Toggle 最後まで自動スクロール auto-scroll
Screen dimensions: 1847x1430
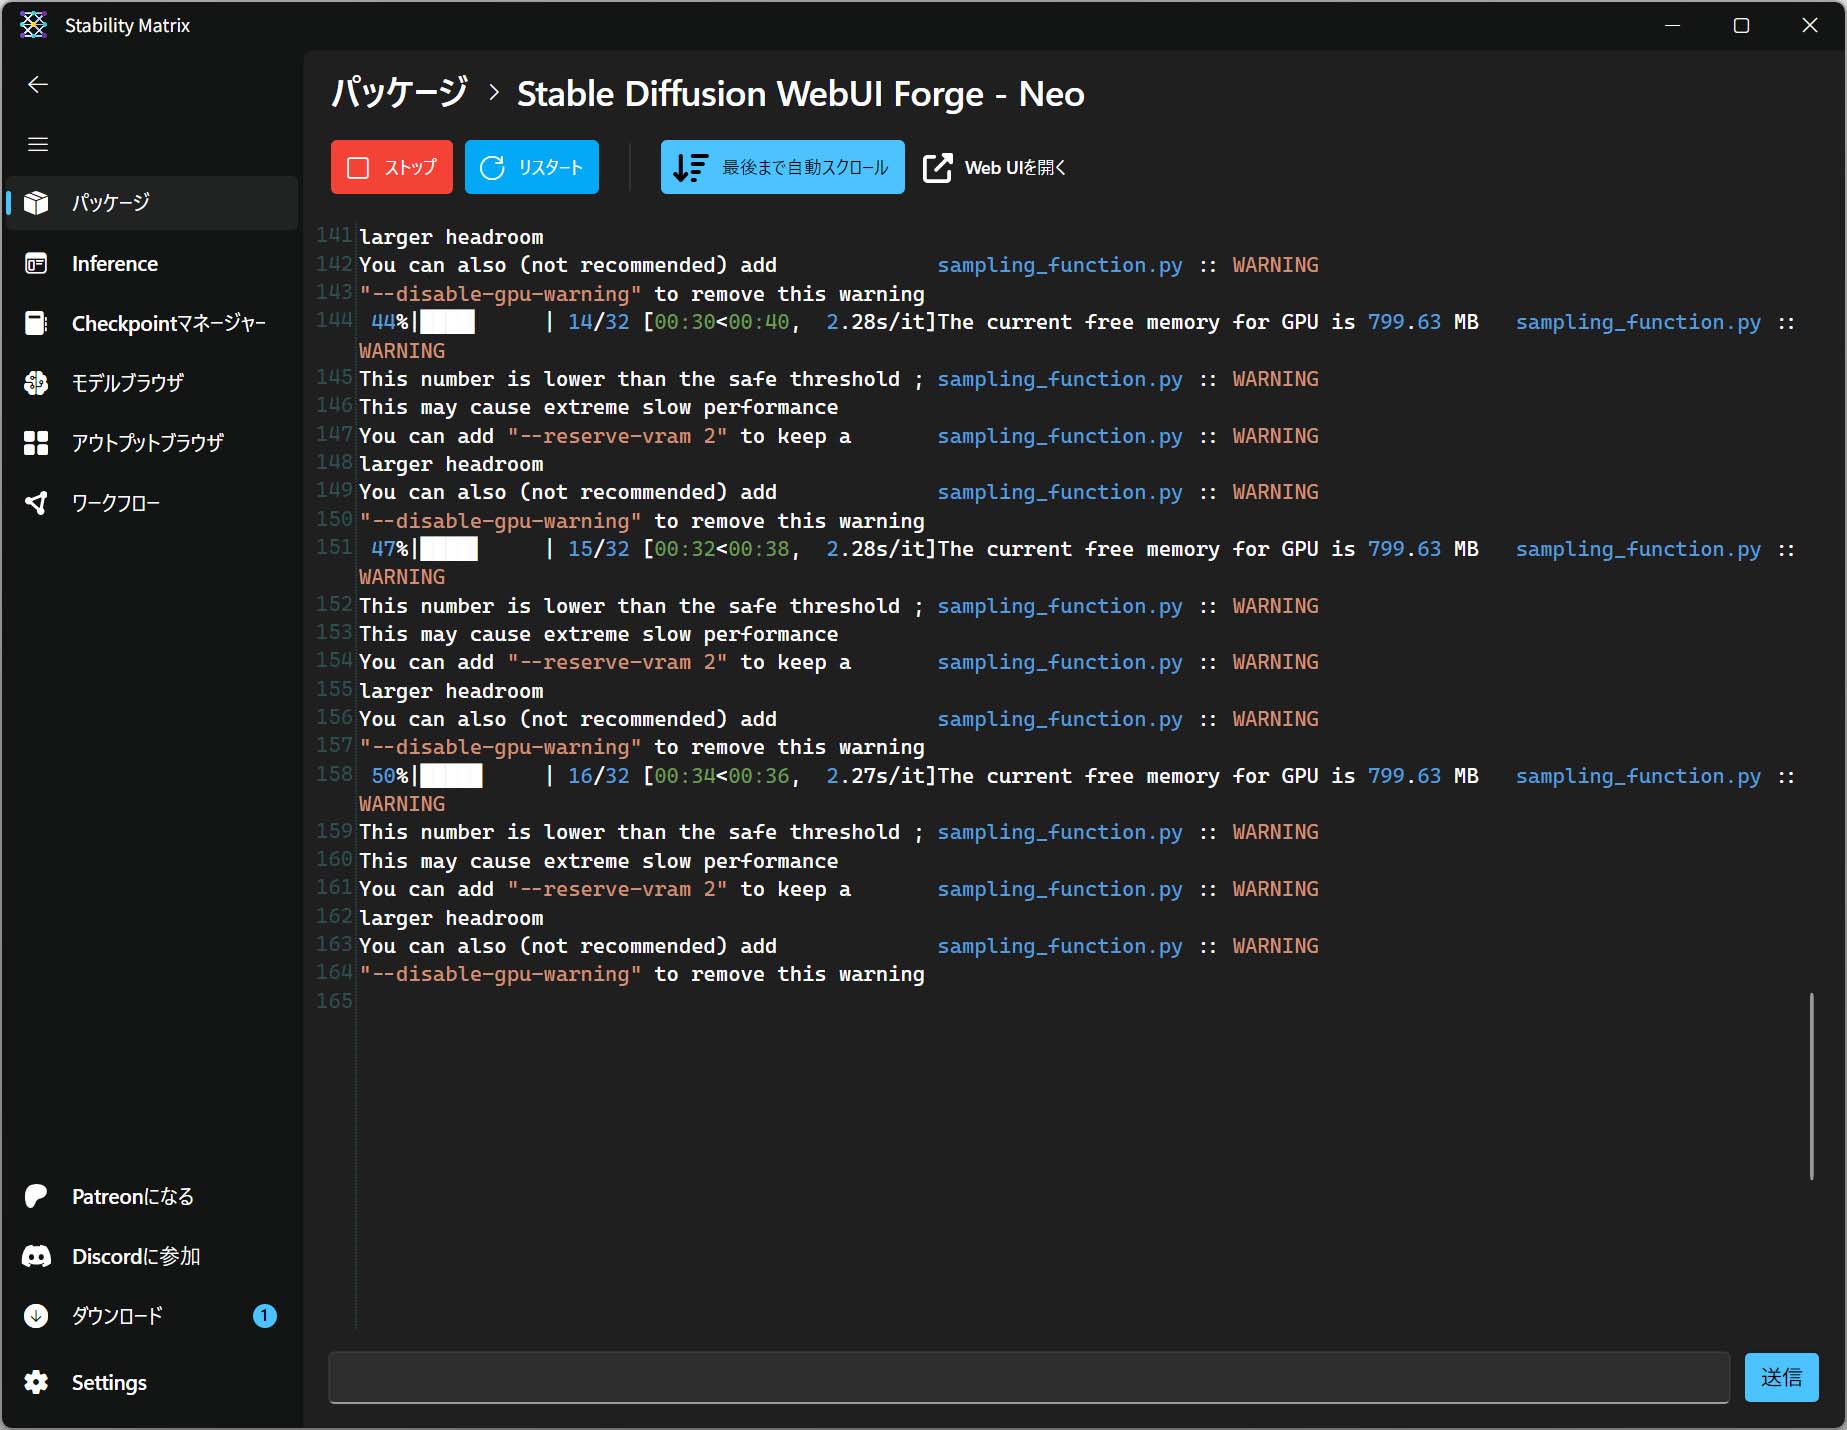(x=782, y=167)
